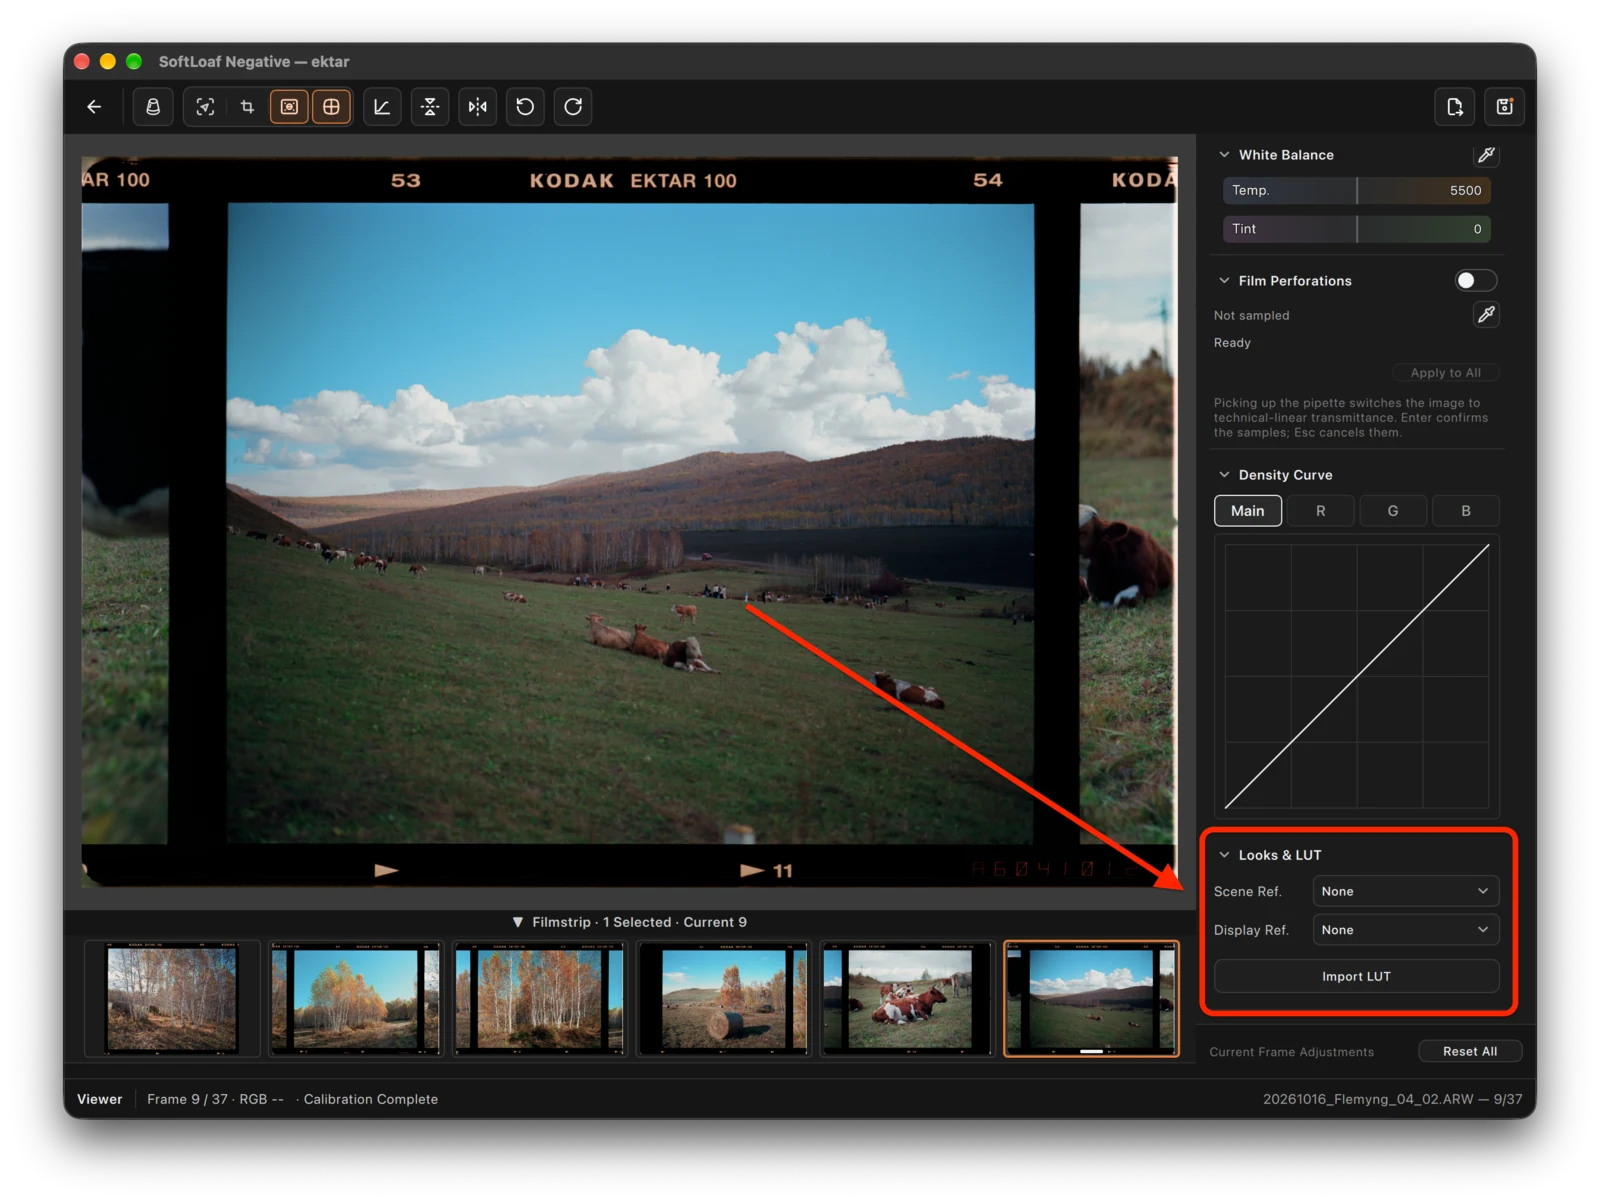This screenshot has height=1203, width=1600.
Task: Pick the Film Perforations sampling pipette
Action: (1486, 315)
